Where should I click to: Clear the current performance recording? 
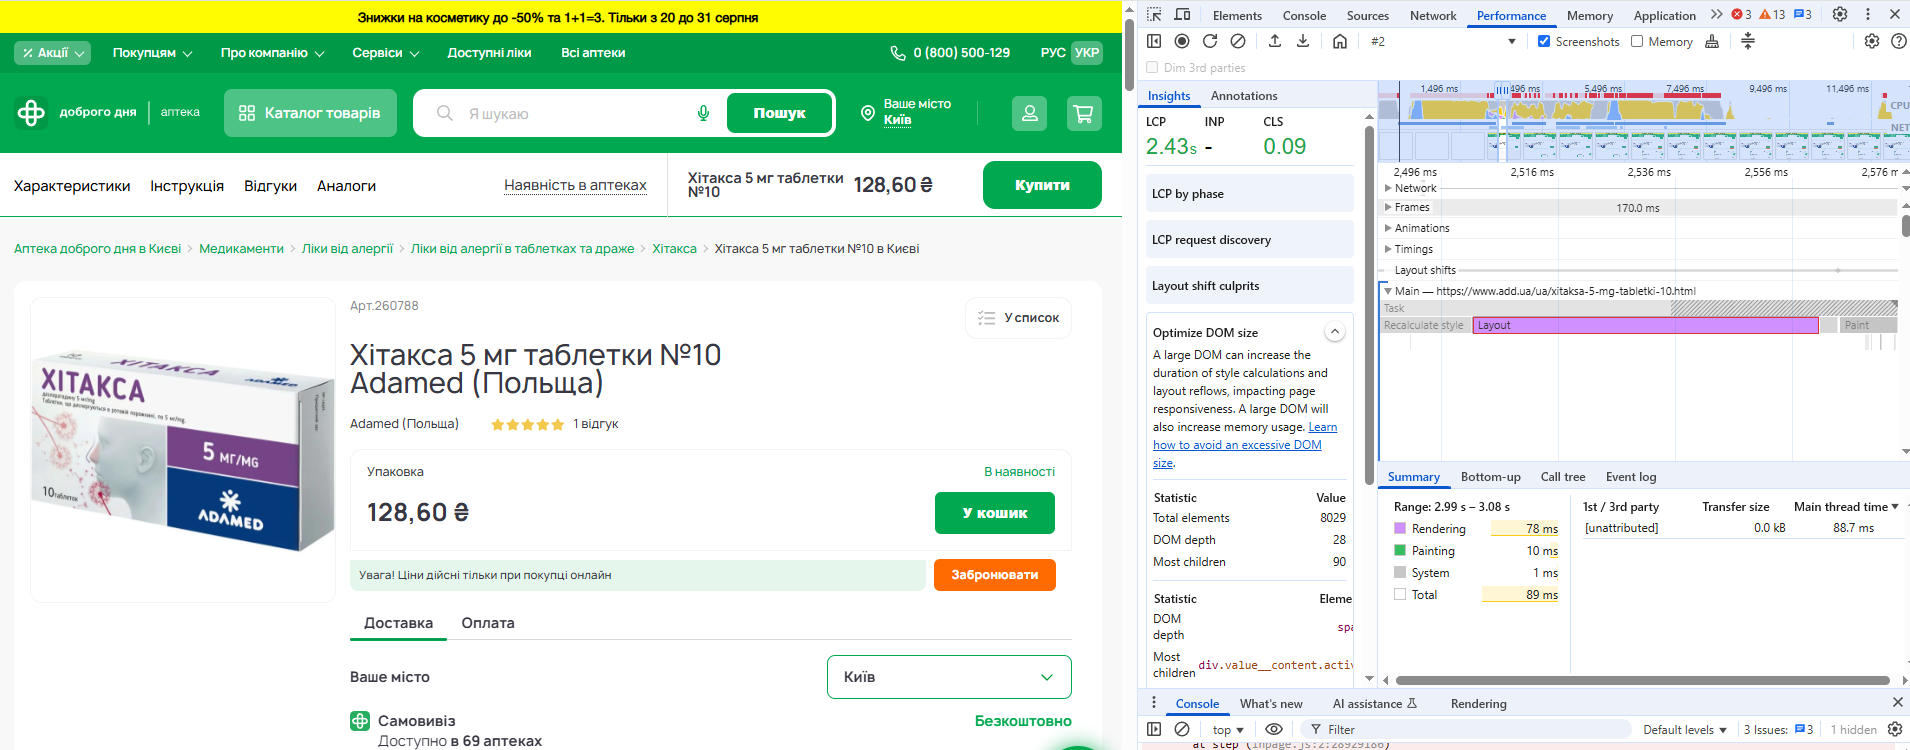[x=1238, y=41]
